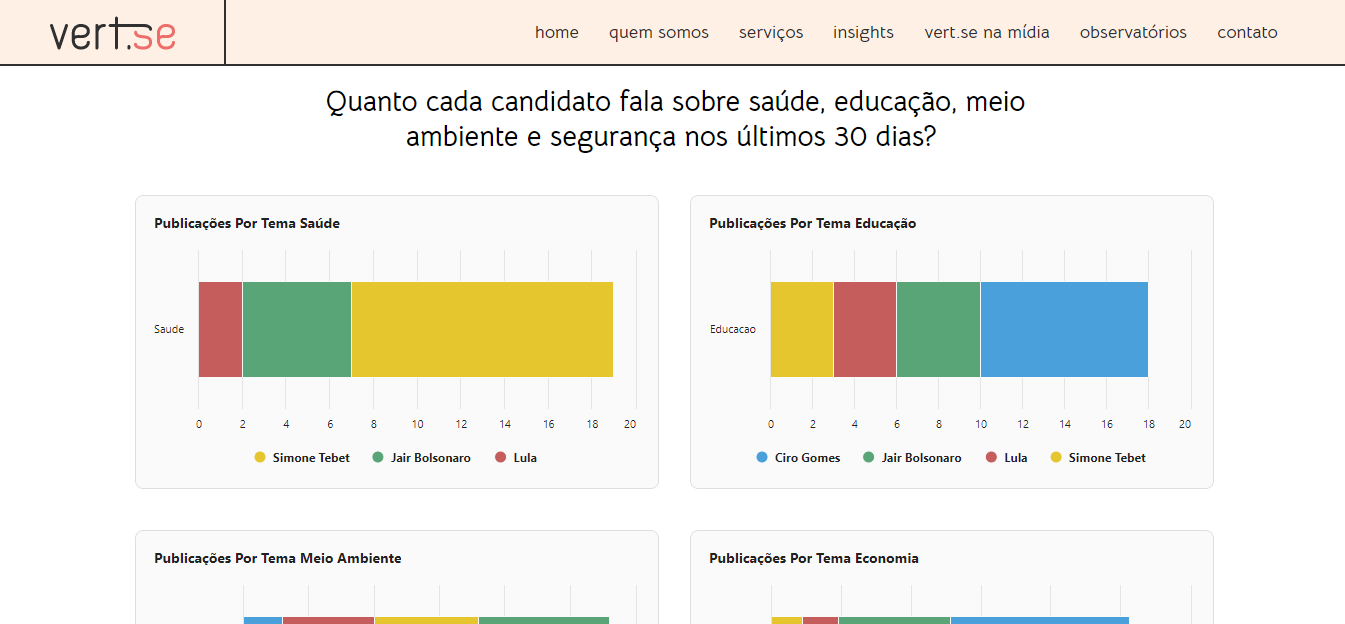Viewport: 1345px width, 624px height.
Task: Go to quem somos page
Action: 658,32
